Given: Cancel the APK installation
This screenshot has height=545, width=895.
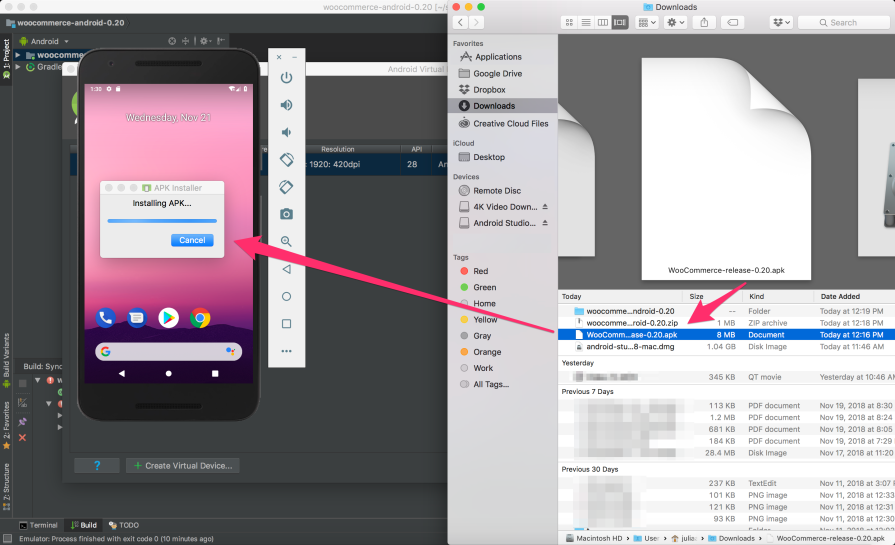Looking at the screenshot, I should click(192, 240).
